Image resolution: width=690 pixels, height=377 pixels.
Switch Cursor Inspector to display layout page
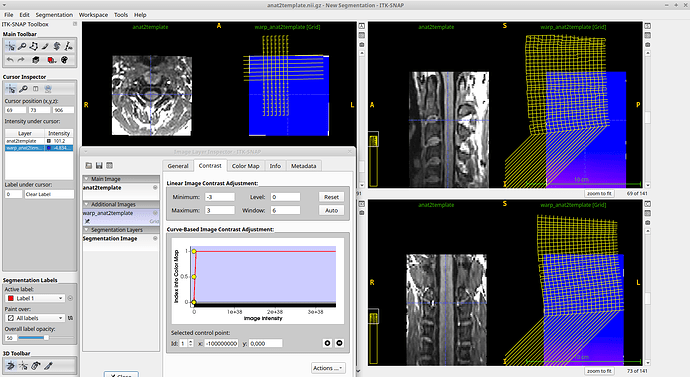click(36, 89)
